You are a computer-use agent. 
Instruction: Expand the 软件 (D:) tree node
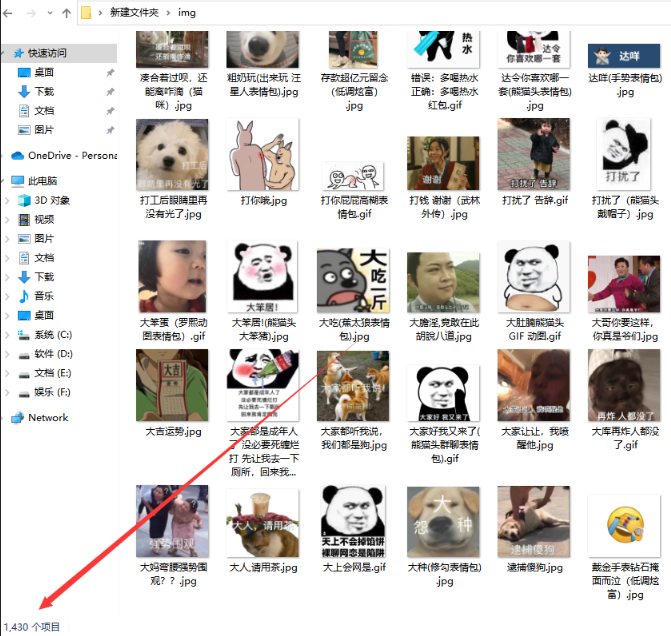pos(7,354)
